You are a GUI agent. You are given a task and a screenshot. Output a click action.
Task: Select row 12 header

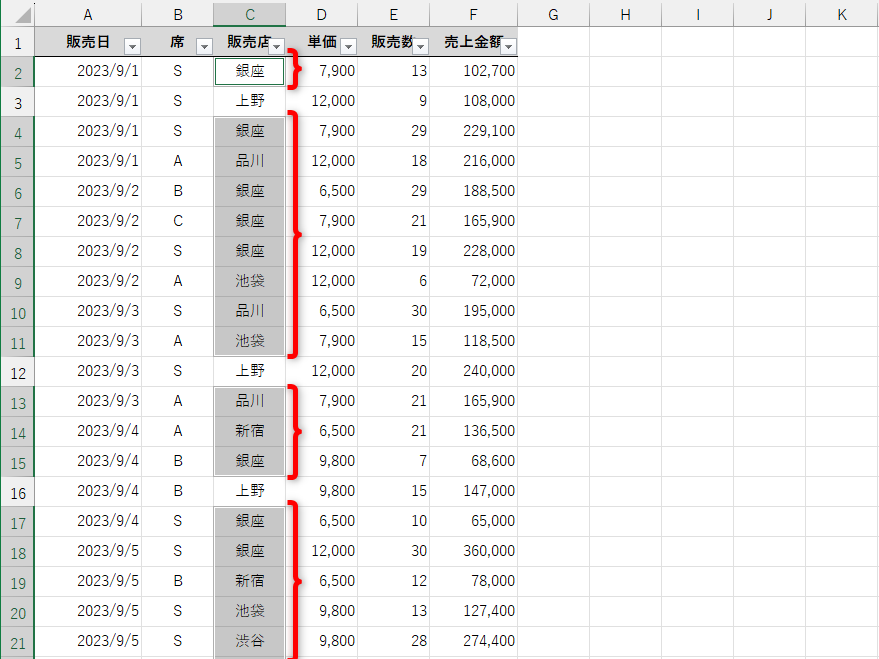click(x=18, y=372)
